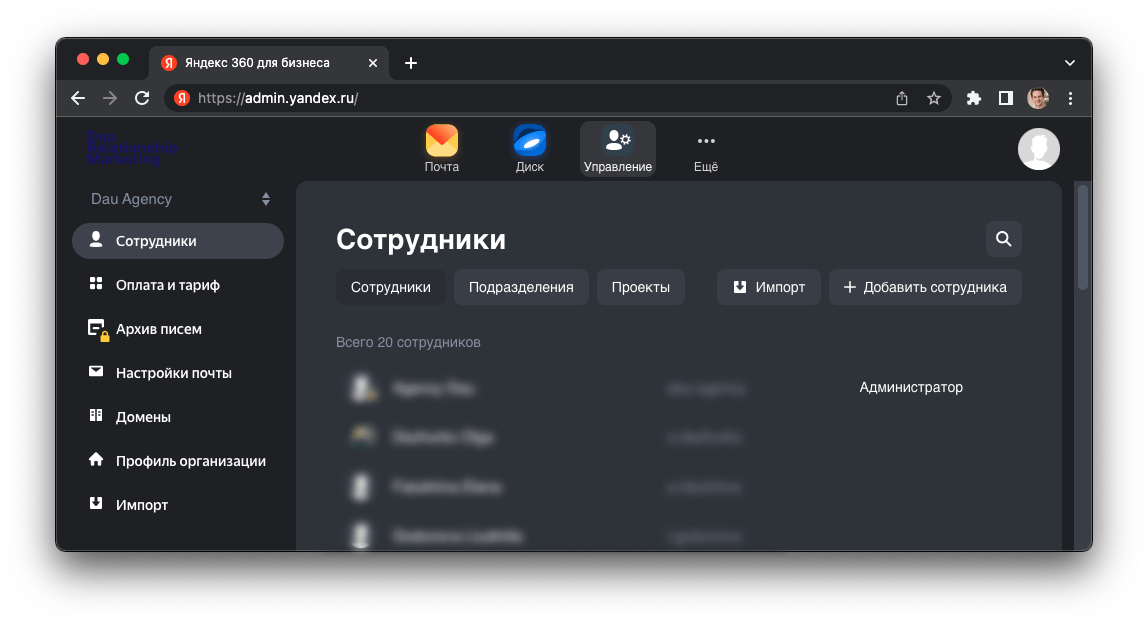
Task: Open the Dau Agency organization switcher
Action: click(179, 199)
